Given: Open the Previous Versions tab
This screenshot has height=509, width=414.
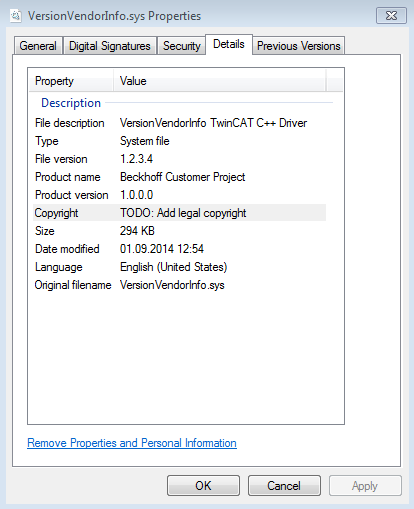Looking at the screenshot, I should (299, 46).
